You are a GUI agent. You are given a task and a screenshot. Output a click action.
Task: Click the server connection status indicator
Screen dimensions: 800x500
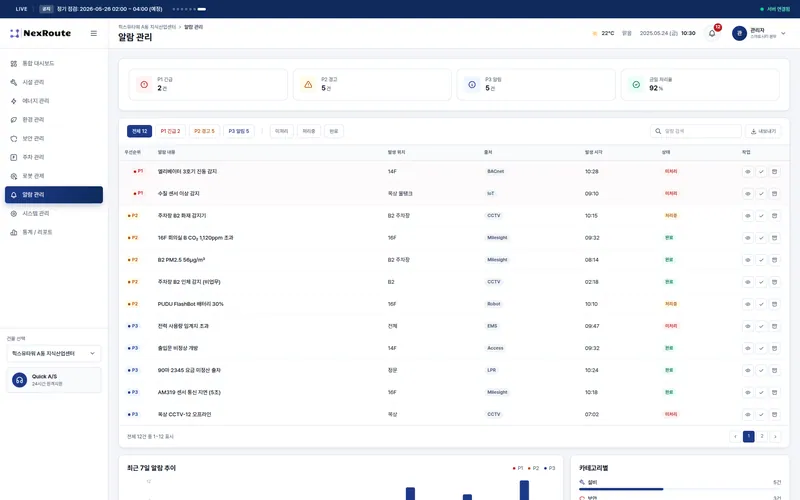pyautogui.click(x=774, y=9)
